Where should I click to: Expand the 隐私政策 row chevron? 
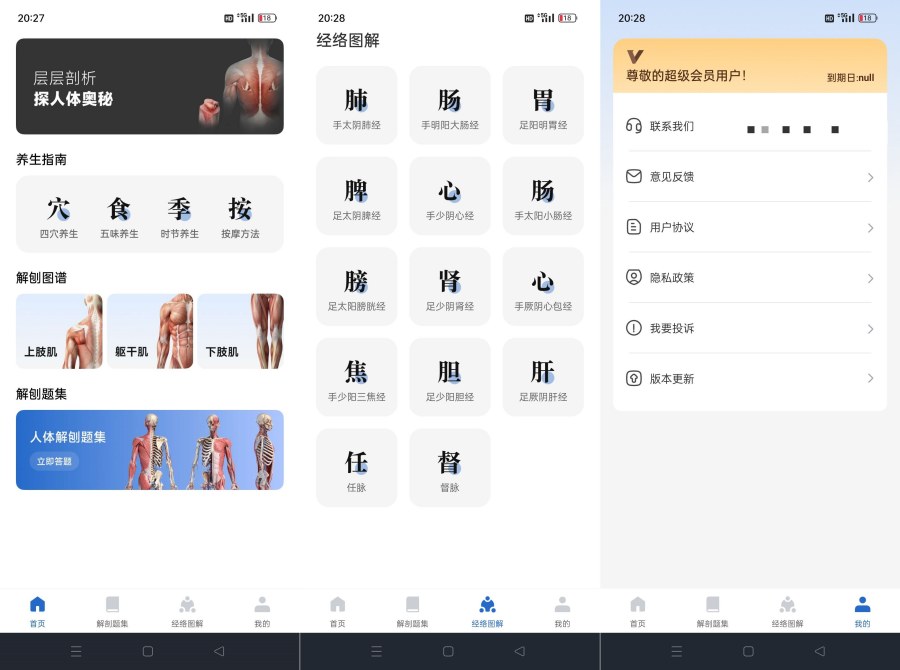(868, 277)
